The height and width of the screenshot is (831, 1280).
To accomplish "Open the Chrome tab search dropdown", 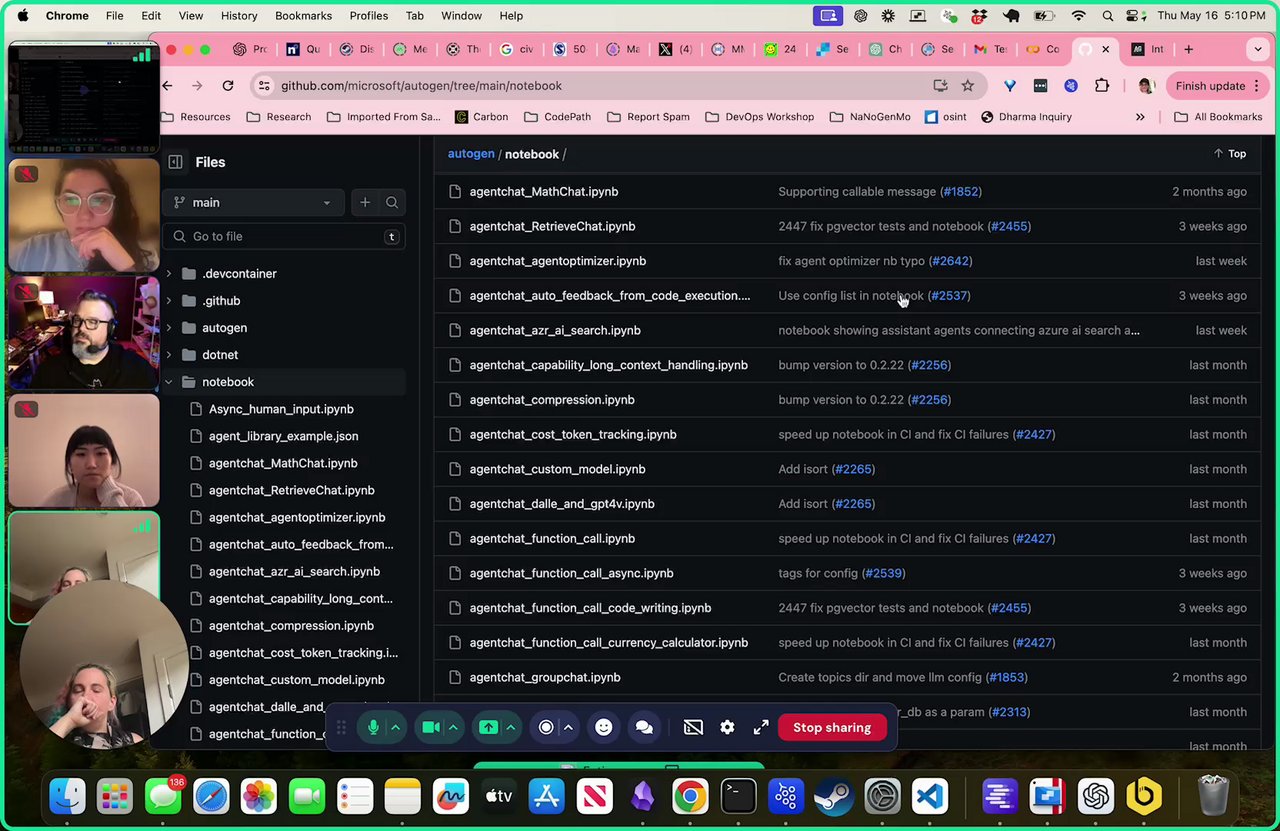I will coord(1258,49).
